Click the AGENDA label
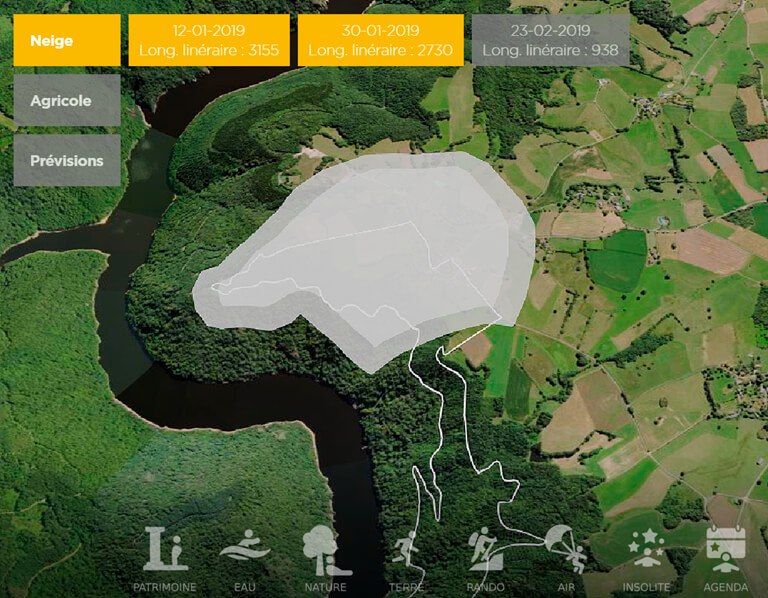Screen dimensions: 768x598 coord(726,587)
